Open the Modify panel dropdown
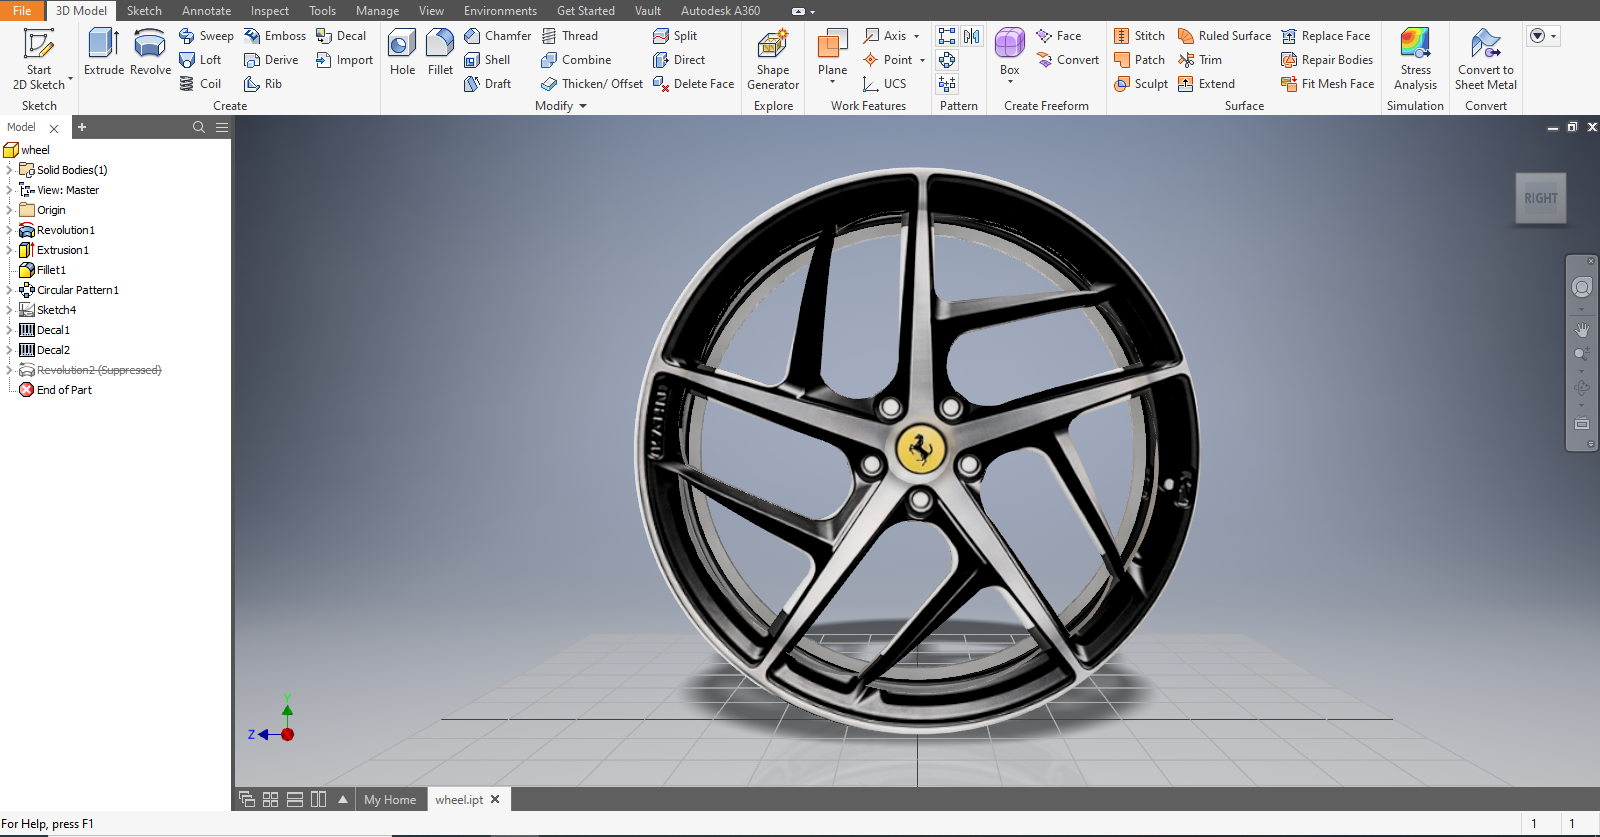 (x=583, y=106)
